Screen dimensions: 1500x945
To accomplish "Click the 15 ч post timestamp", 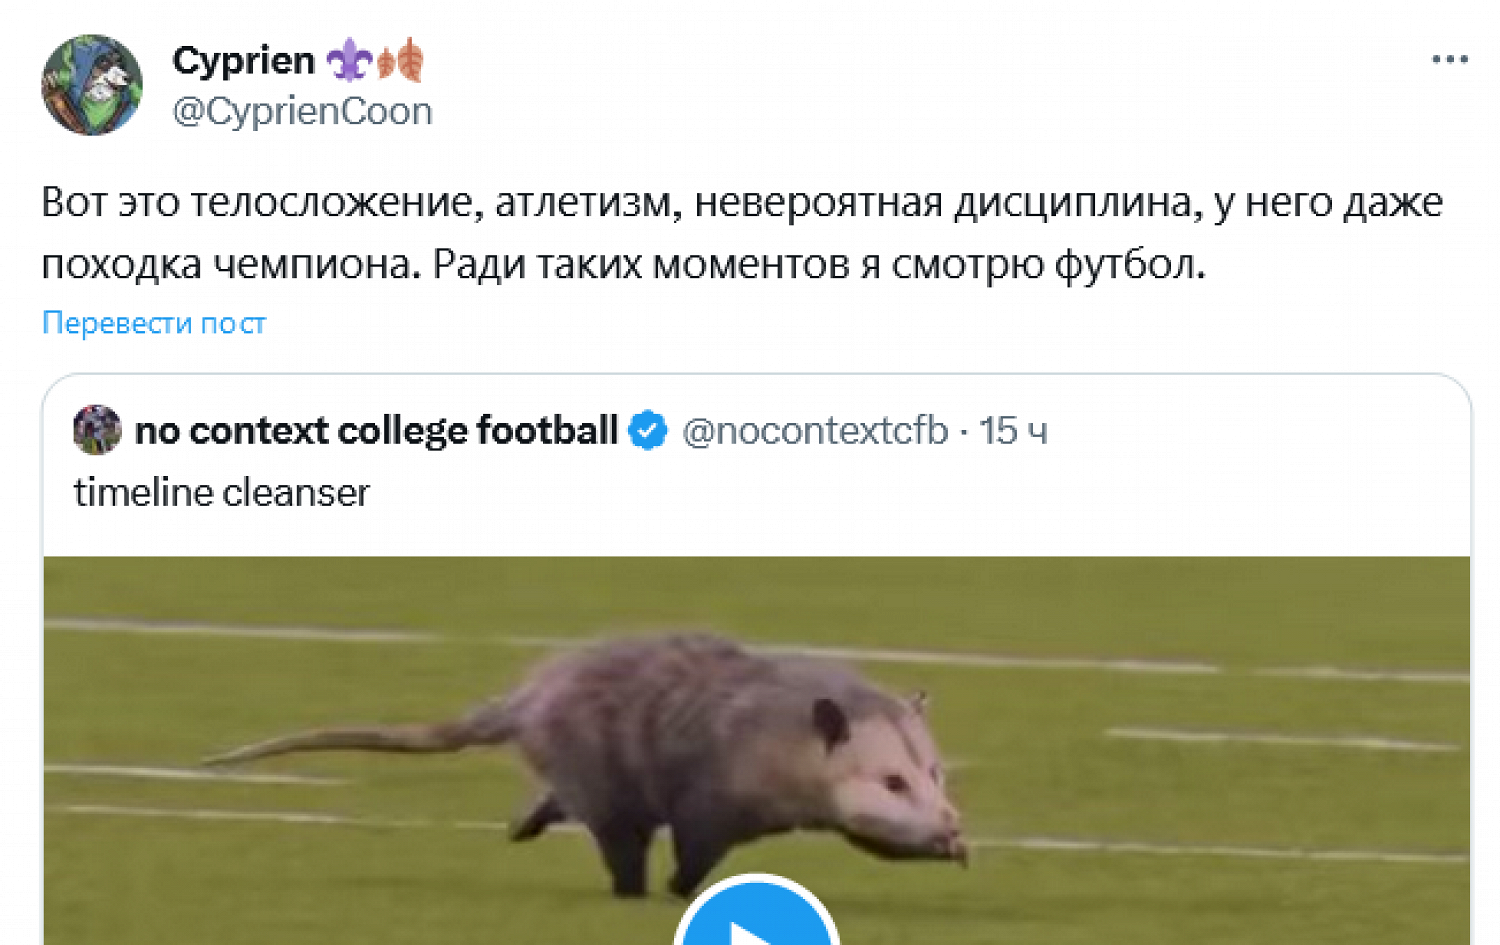I will point(1013,430).
